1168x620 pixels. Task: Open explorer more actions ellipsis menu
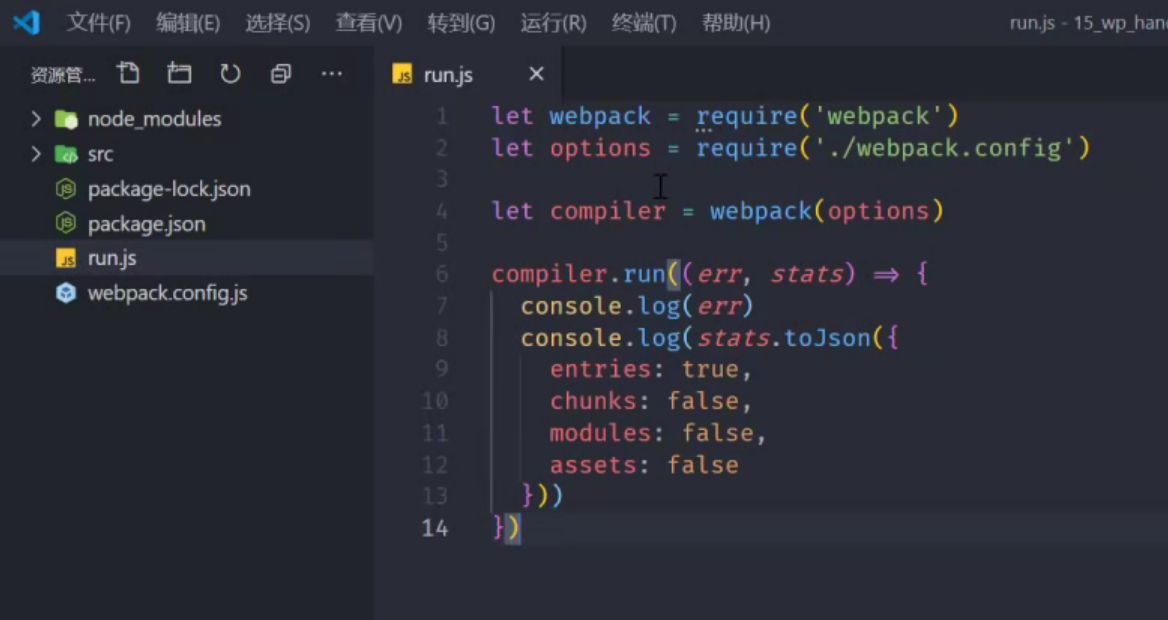click(331, 73)
